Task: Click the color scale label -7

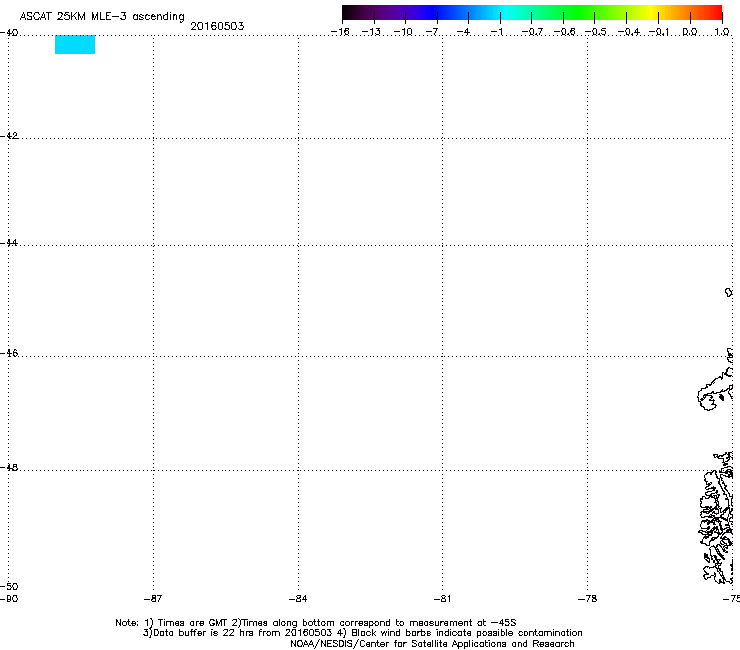Action: coord(432,32)
